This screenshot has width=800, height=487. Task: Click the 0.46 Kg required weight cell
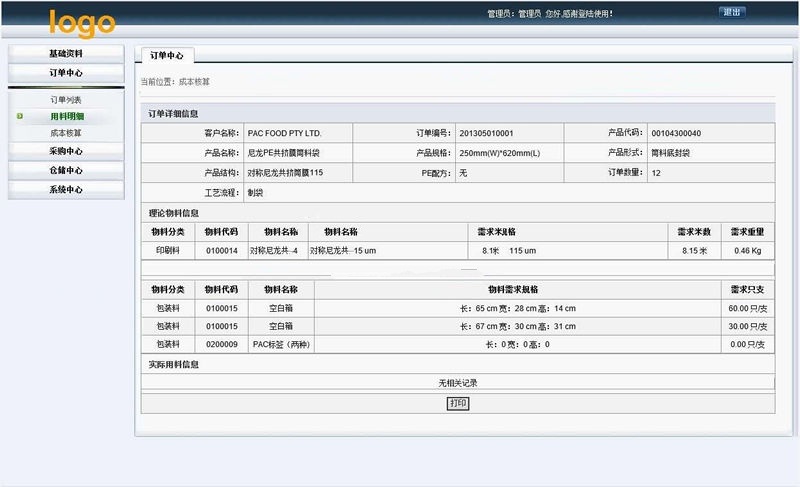(x=747, y=251)
